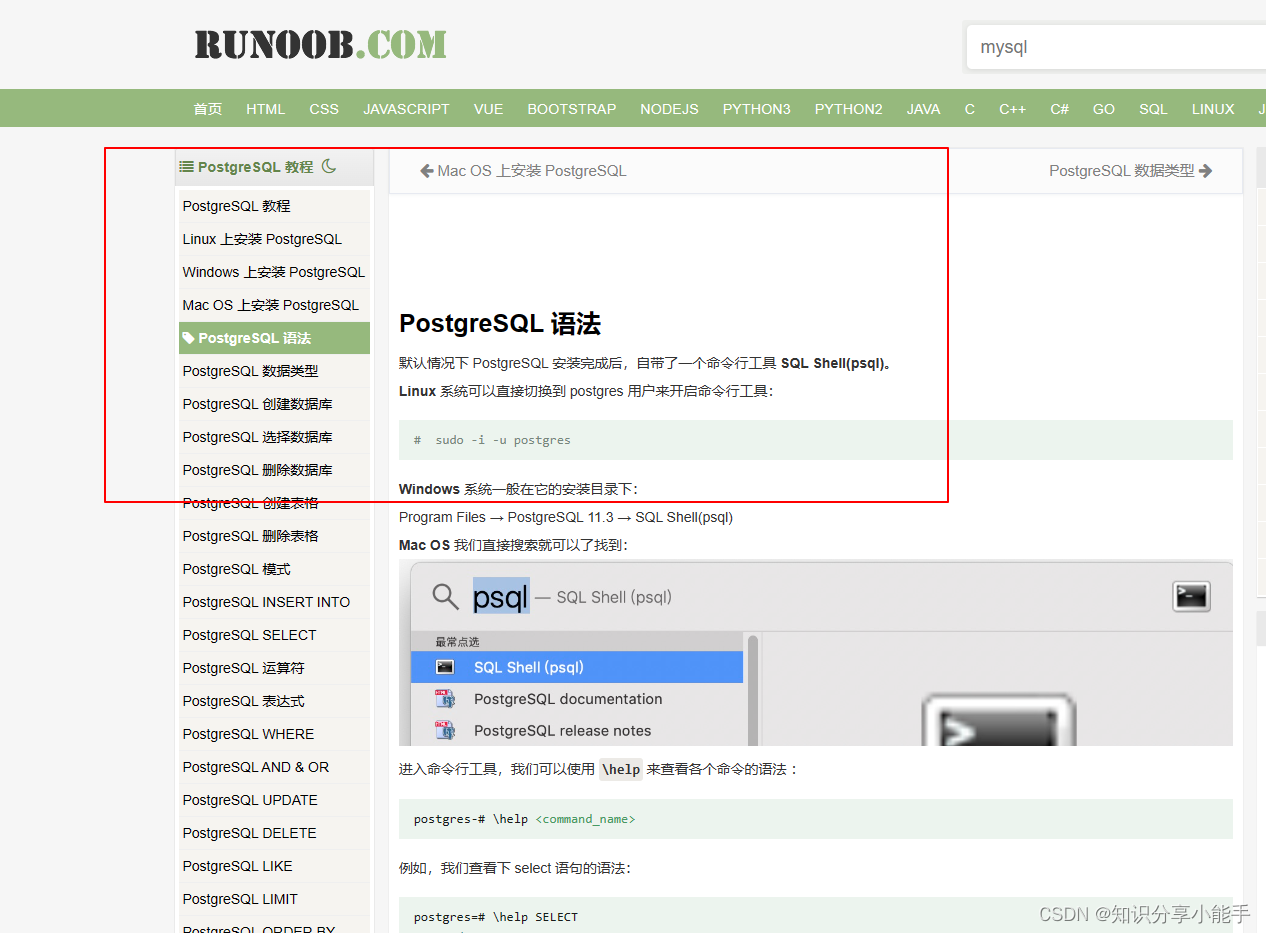Open sidebar link PostgreSQL LIKE
The height and width of the screenshot is (933, 1266).
pos(237,866)
